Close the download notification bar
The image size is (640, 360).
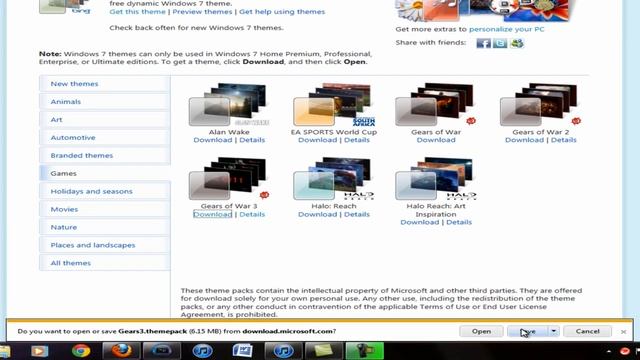point(623,332)
